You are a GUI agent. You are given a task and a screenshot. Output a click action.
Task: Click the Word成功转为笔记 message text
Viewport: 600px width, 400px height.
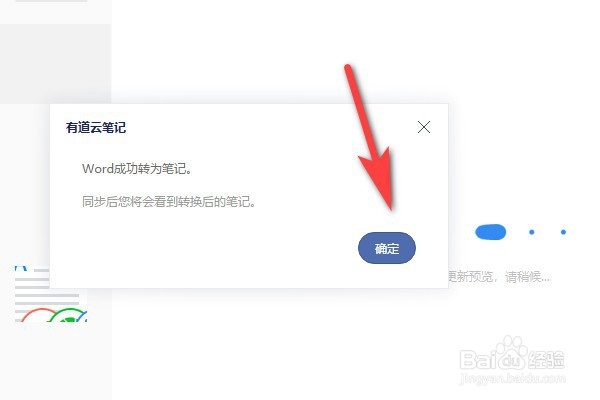(x=137, y=168)
